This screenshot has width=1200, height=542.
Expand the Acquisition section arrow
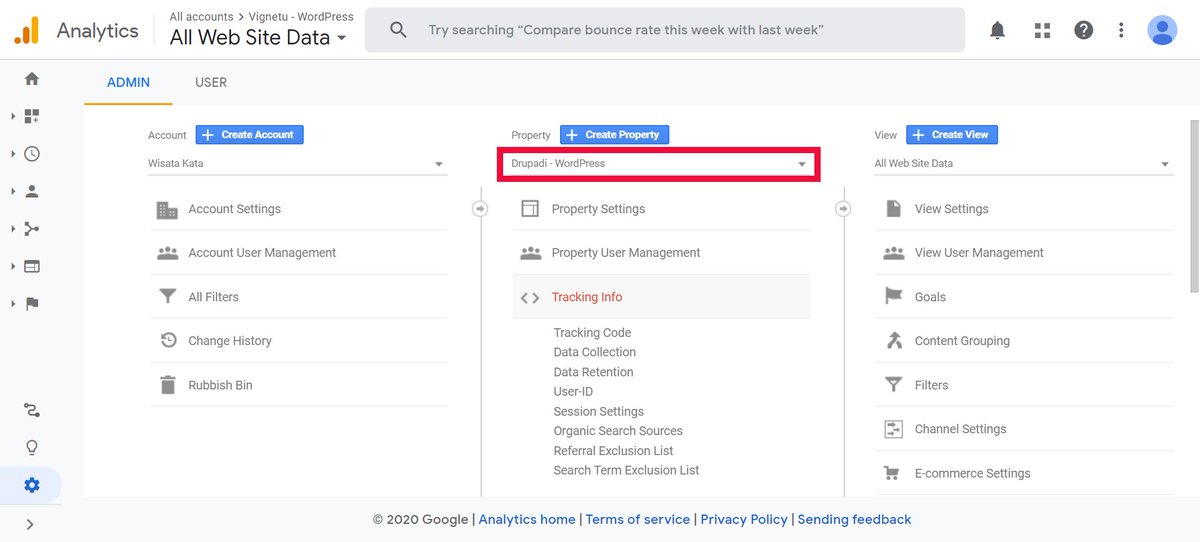(x=13, y=229)
